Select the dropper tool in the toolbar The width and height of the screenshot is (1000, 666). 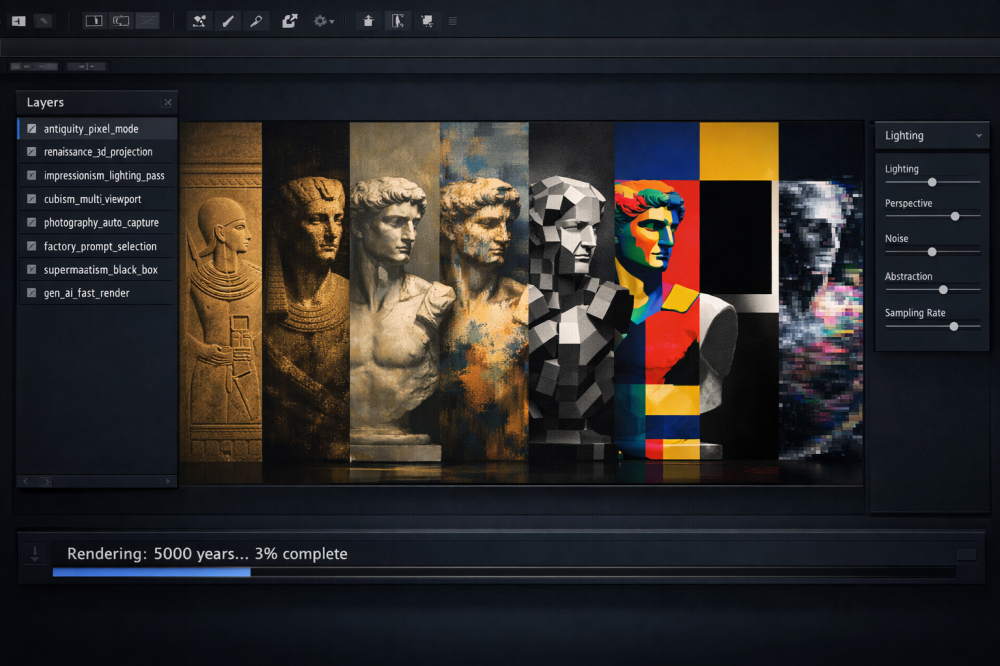(x=256, y=20)
